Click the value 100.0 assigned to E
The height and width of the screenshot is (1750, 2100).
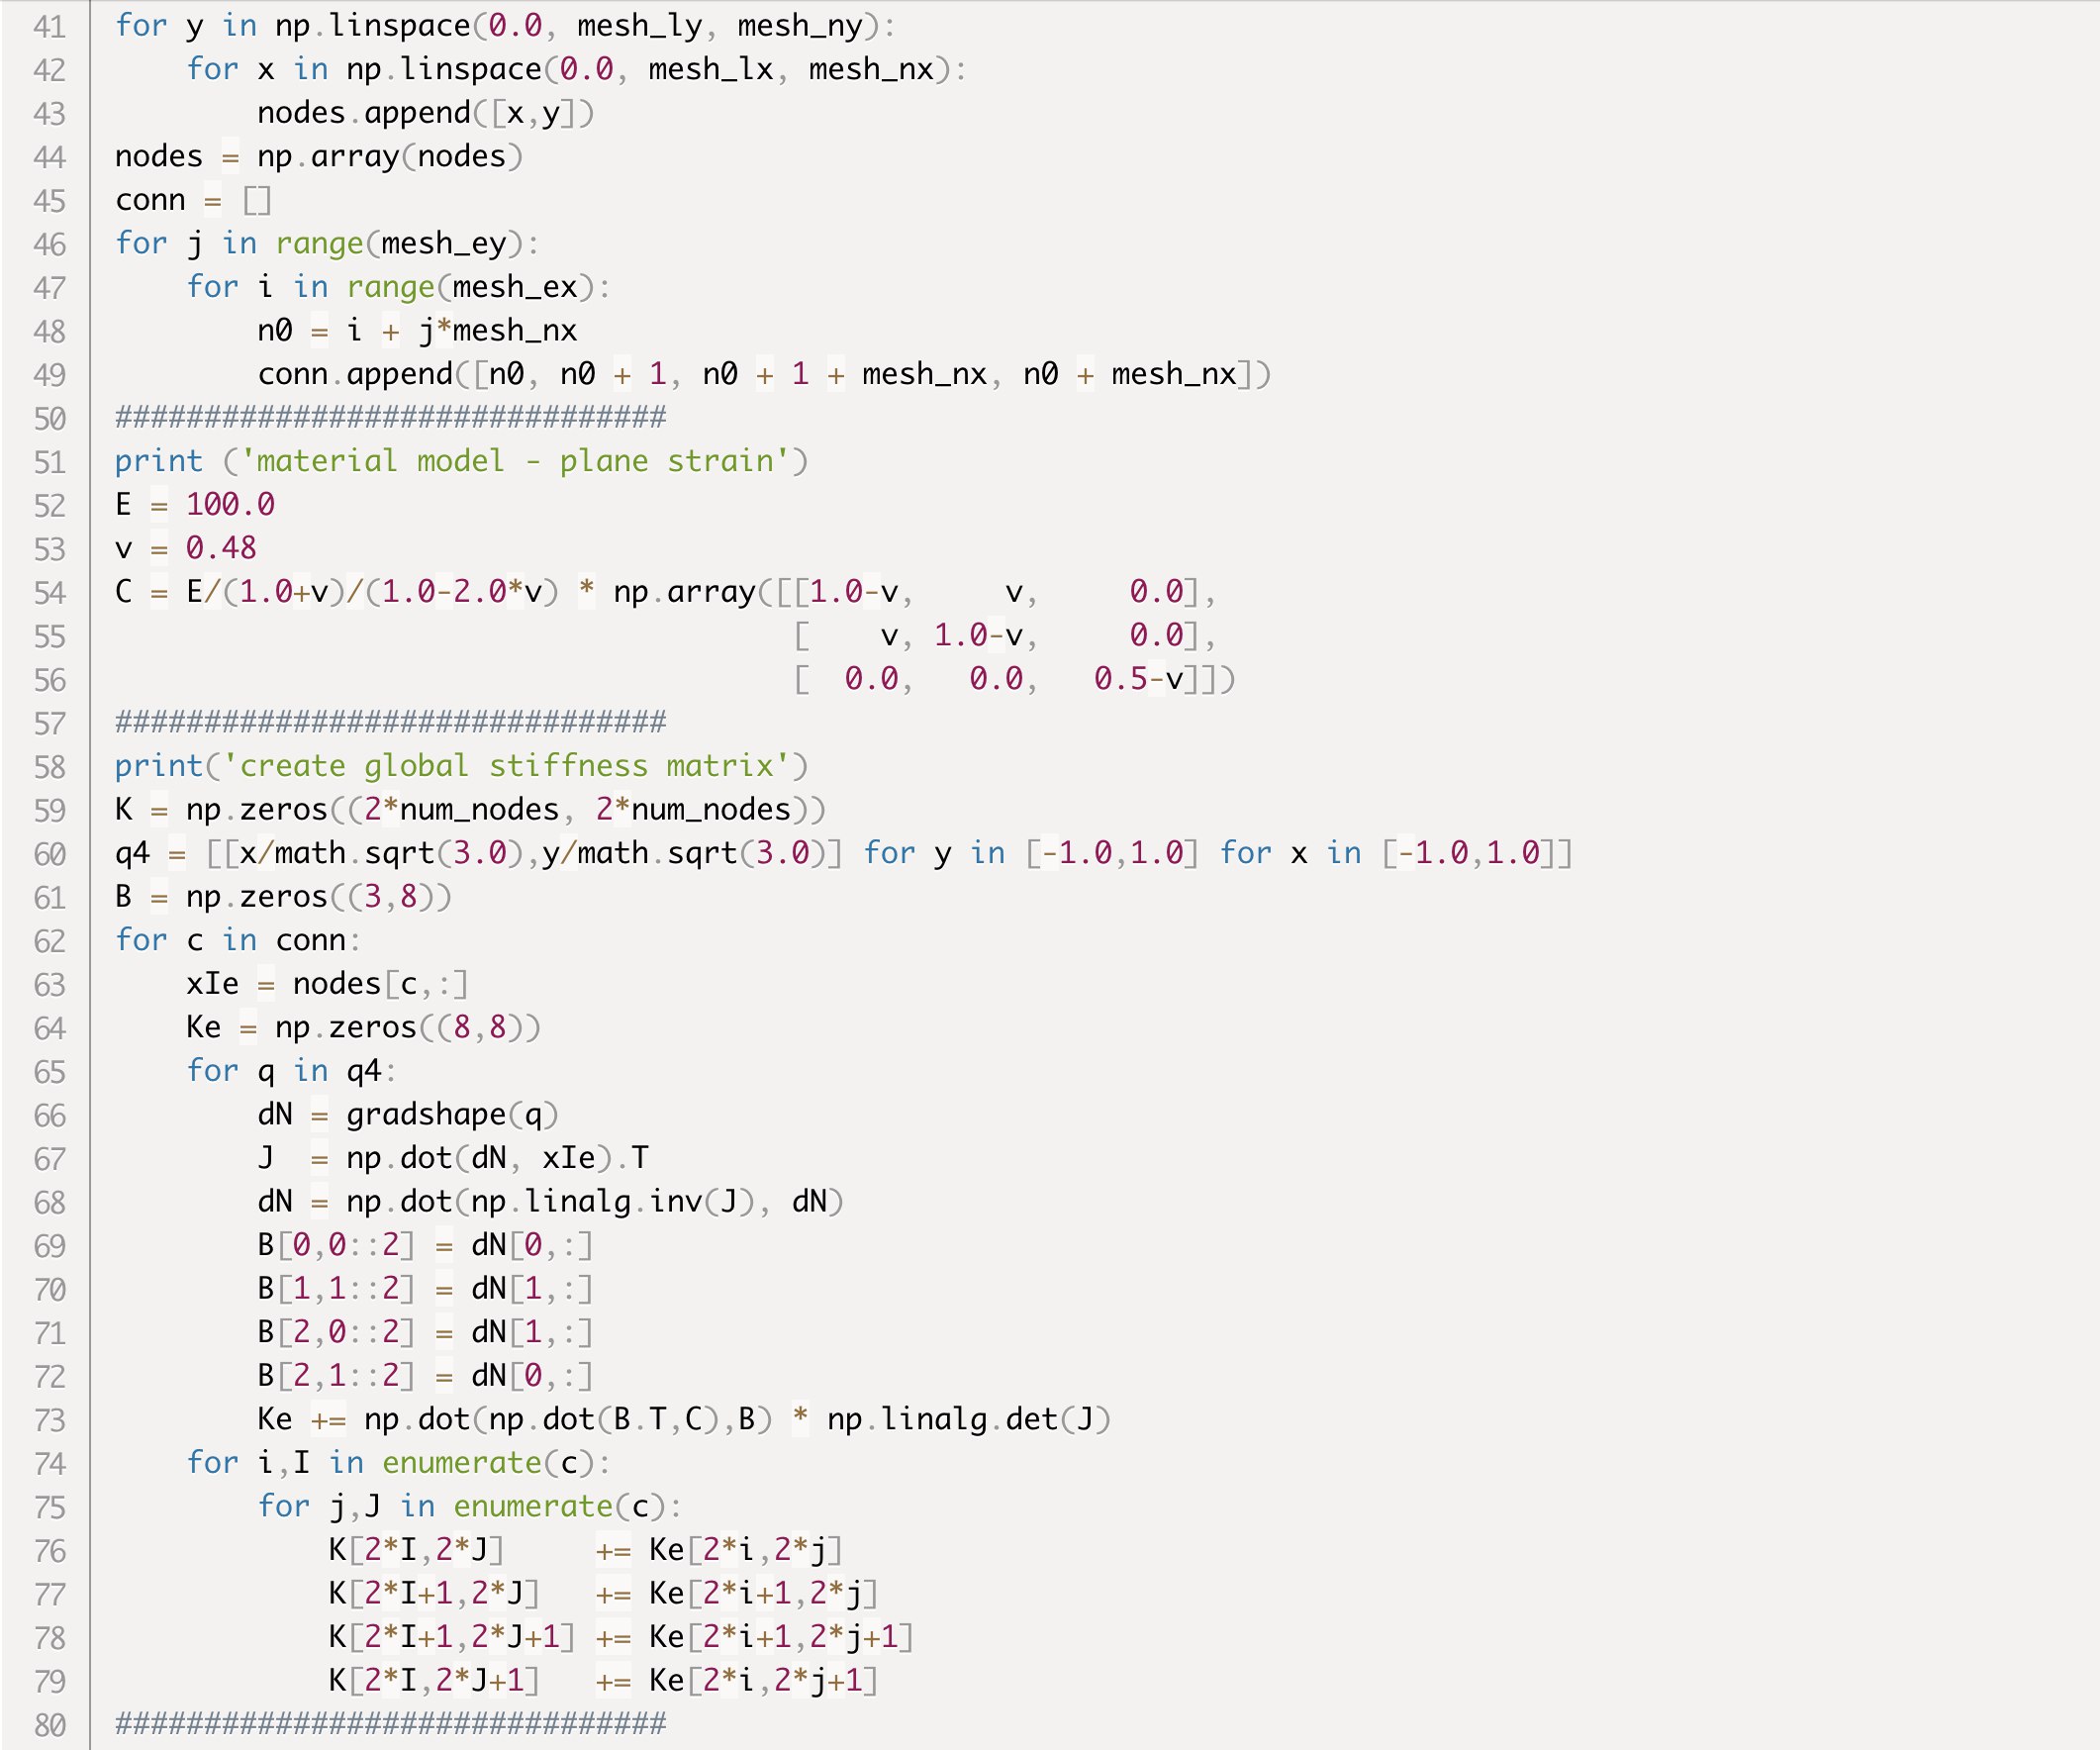pos(230,505)
